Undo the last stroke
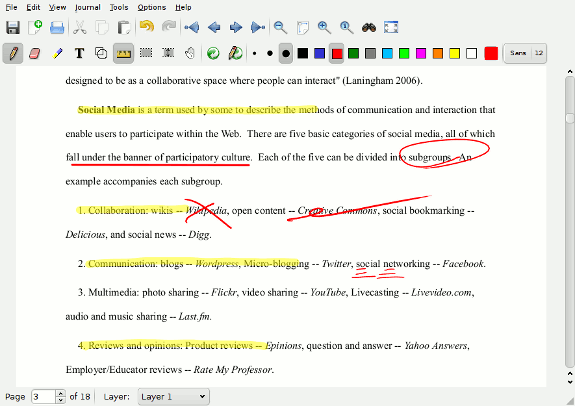The image size is (575, 406). coord(147,27)
